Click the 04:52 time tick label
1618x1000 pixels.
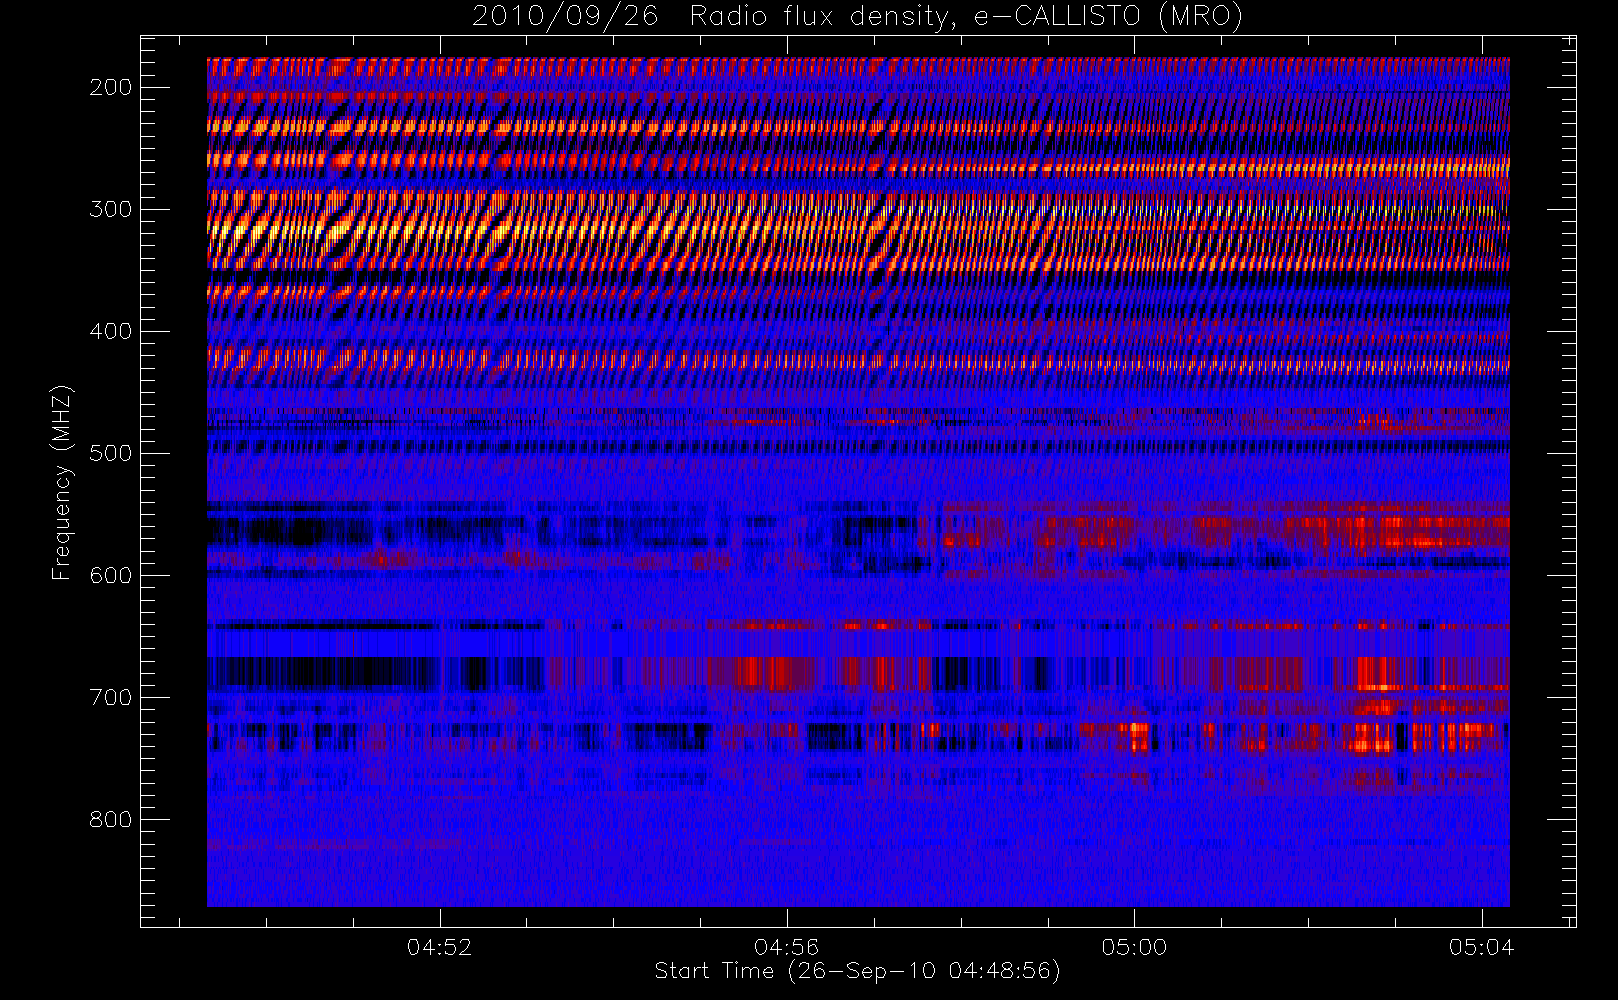coord(439,947)
